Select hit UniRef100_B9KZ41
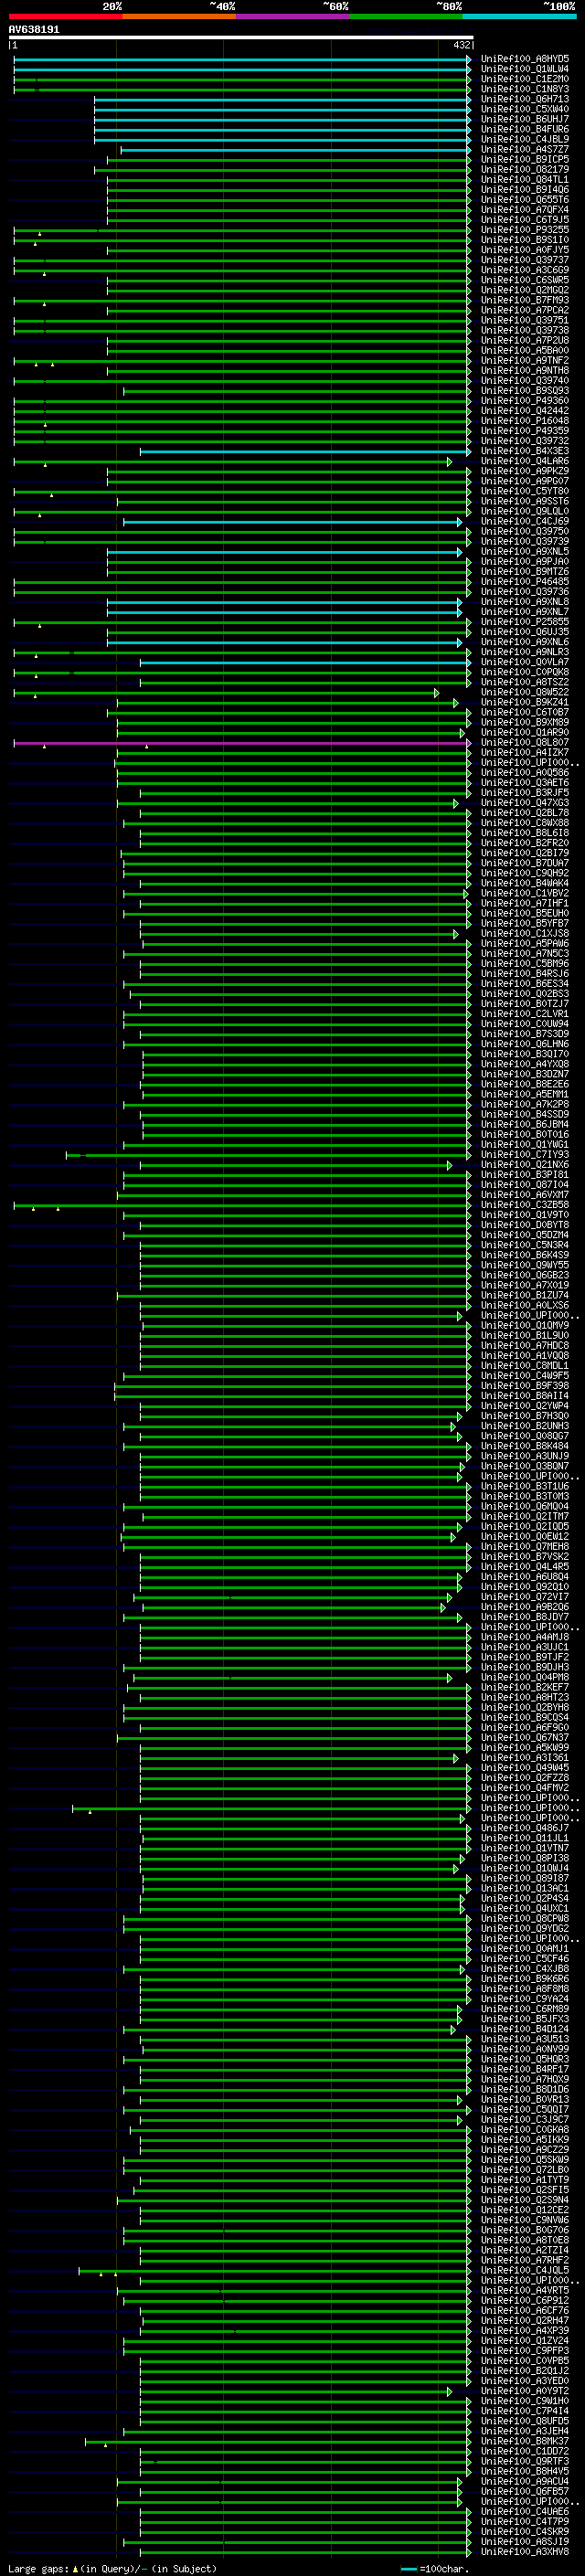 coord(525,702)
